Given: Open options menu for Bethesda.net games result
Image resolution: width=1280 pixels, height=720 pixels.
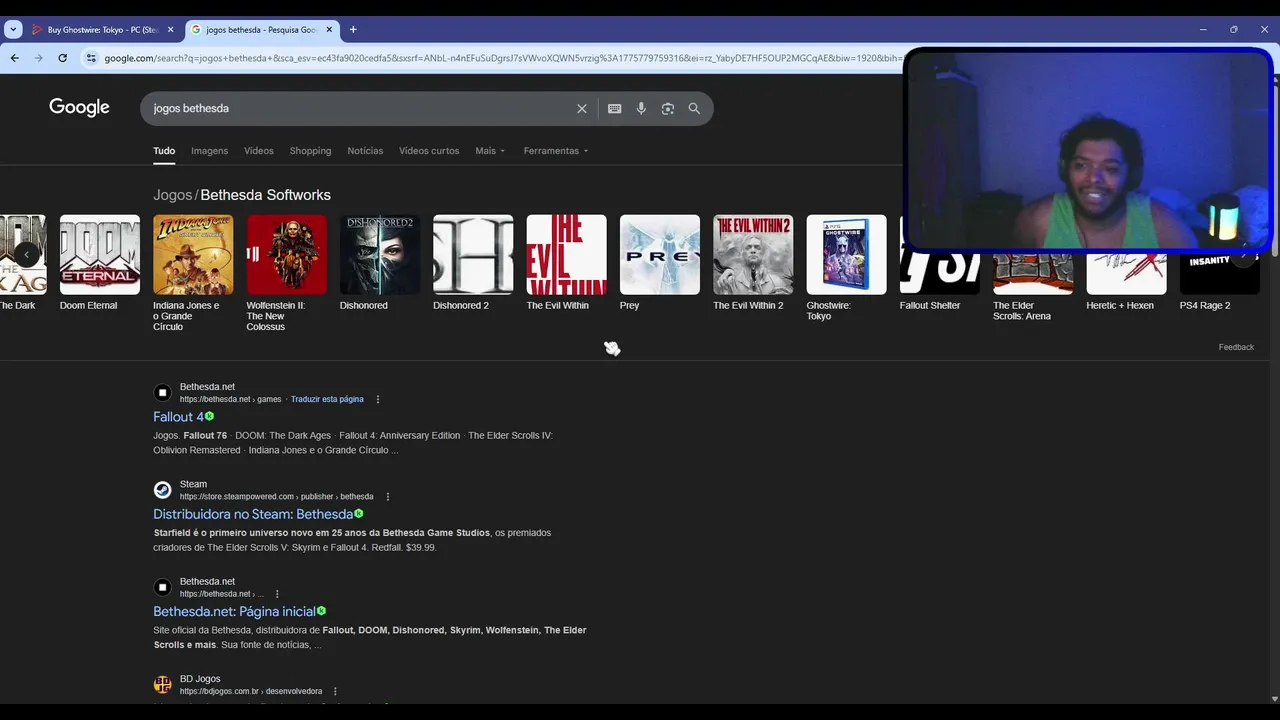Looking at the screenshot, I should pos(377,400).
